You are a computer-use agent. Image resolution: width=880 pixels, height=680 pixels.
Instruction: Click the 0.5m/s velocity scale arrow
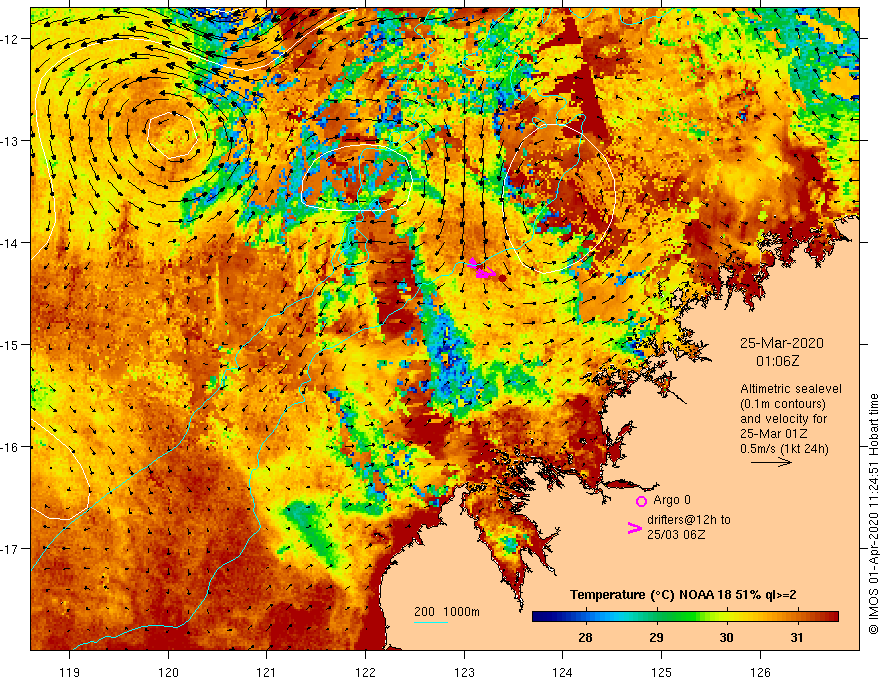(x=771, y=462)
